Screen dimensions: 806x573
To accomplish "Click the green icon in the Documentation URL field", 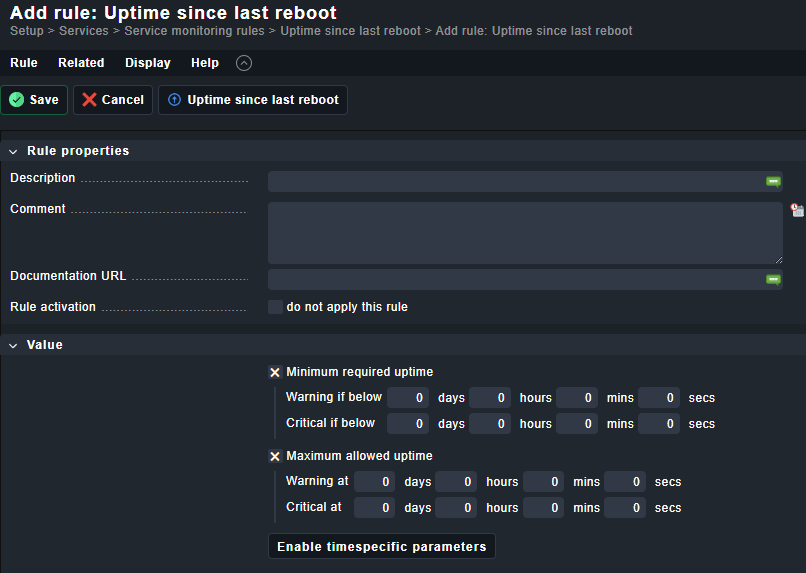I will 773,279.
